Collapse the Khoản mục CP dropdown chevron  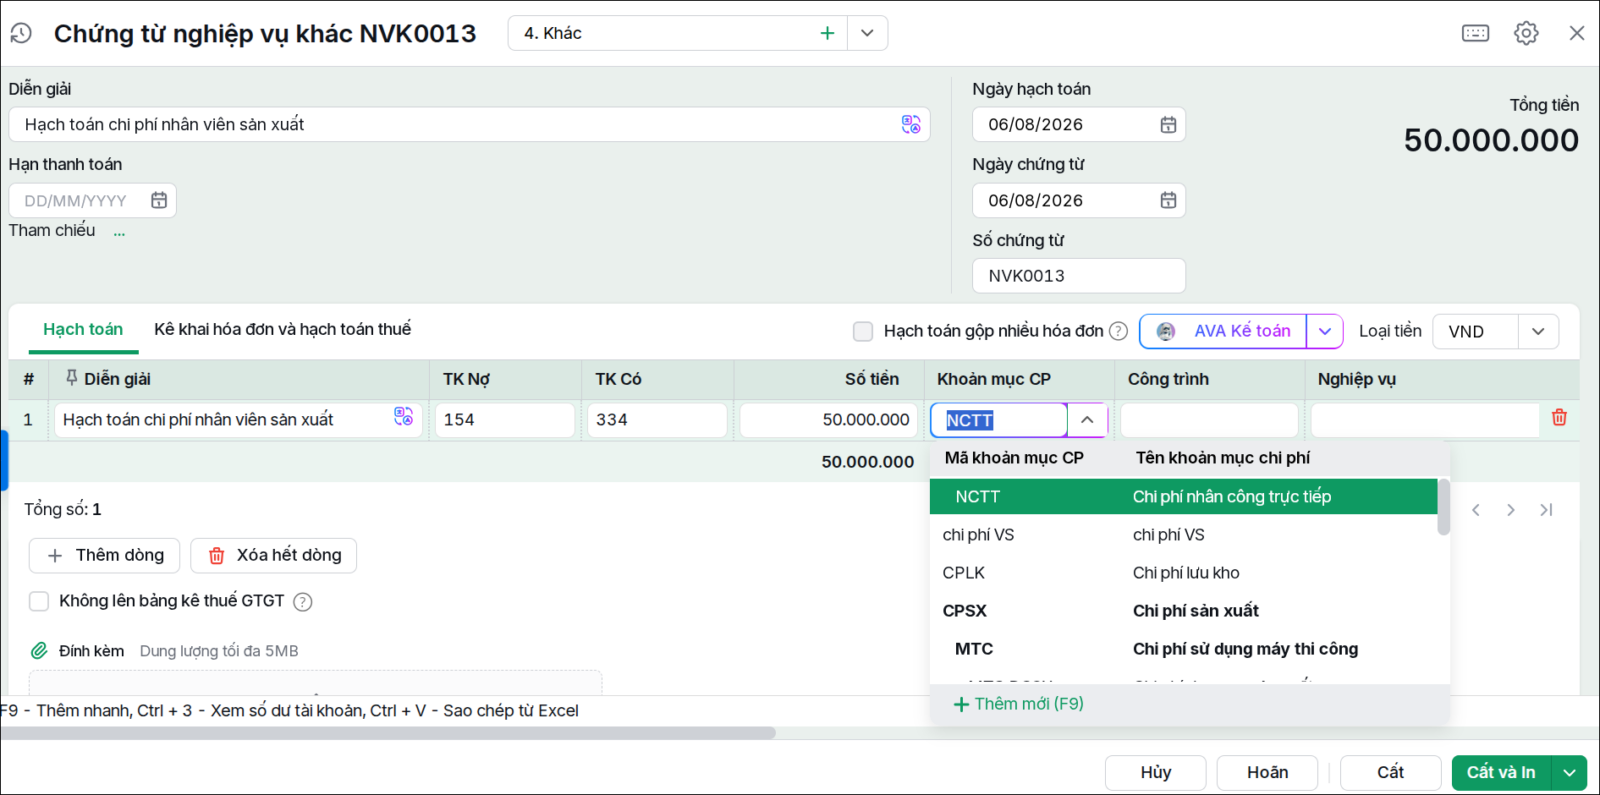pyautogui.click(x=1087, y=420)
